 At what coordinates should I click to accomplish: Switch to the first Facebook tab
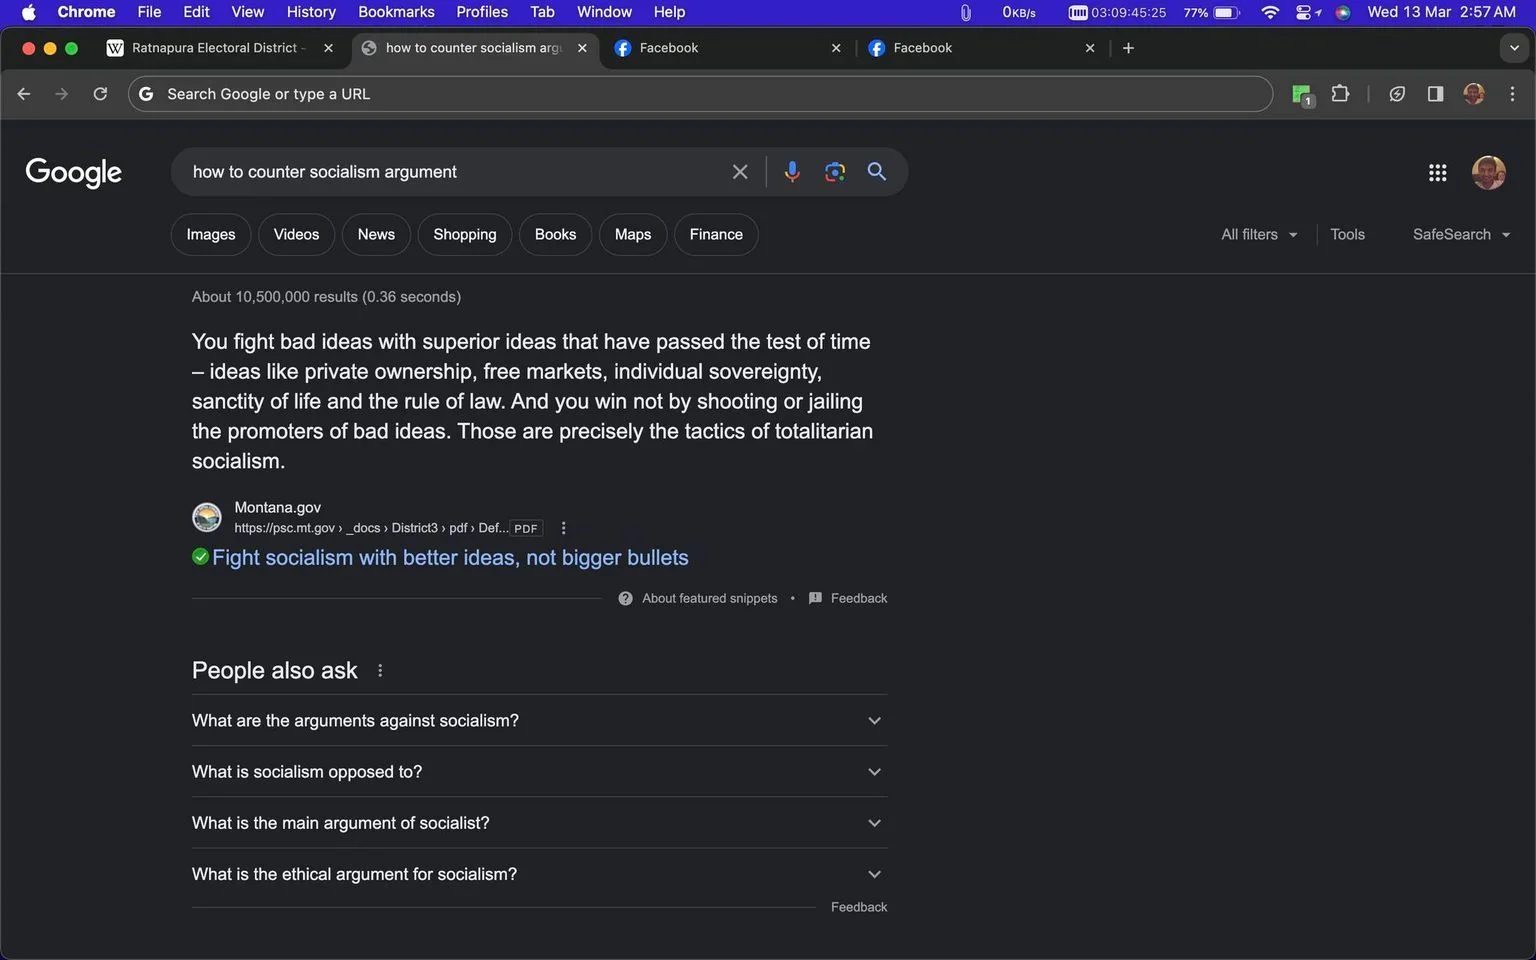[x=727, y=48]
